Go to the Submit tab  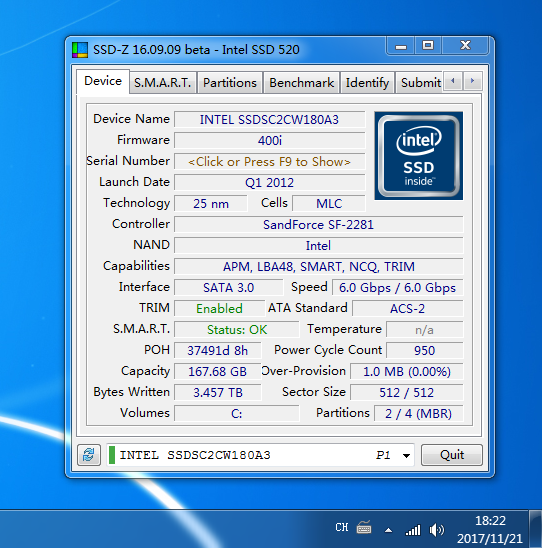[x=420, y=83]
